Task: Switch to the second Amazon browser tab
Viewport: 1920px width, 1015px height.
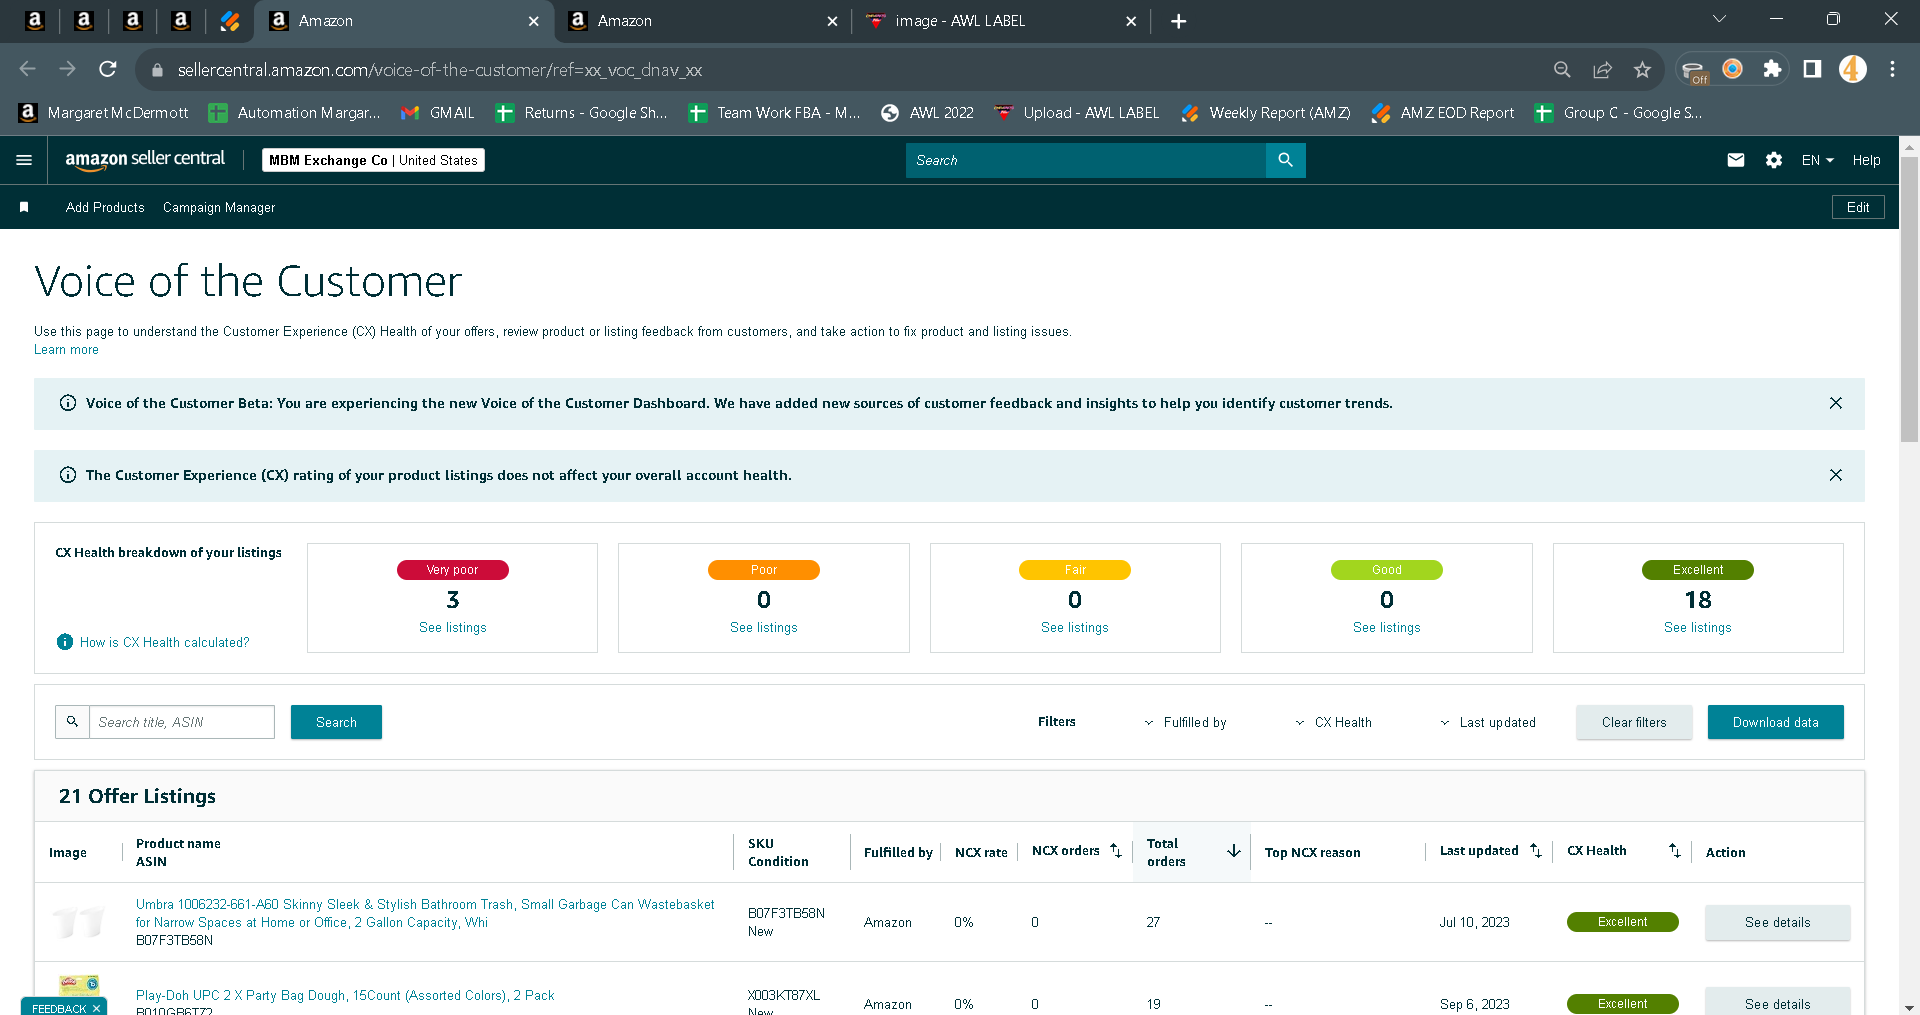Action: click(705, 21)
